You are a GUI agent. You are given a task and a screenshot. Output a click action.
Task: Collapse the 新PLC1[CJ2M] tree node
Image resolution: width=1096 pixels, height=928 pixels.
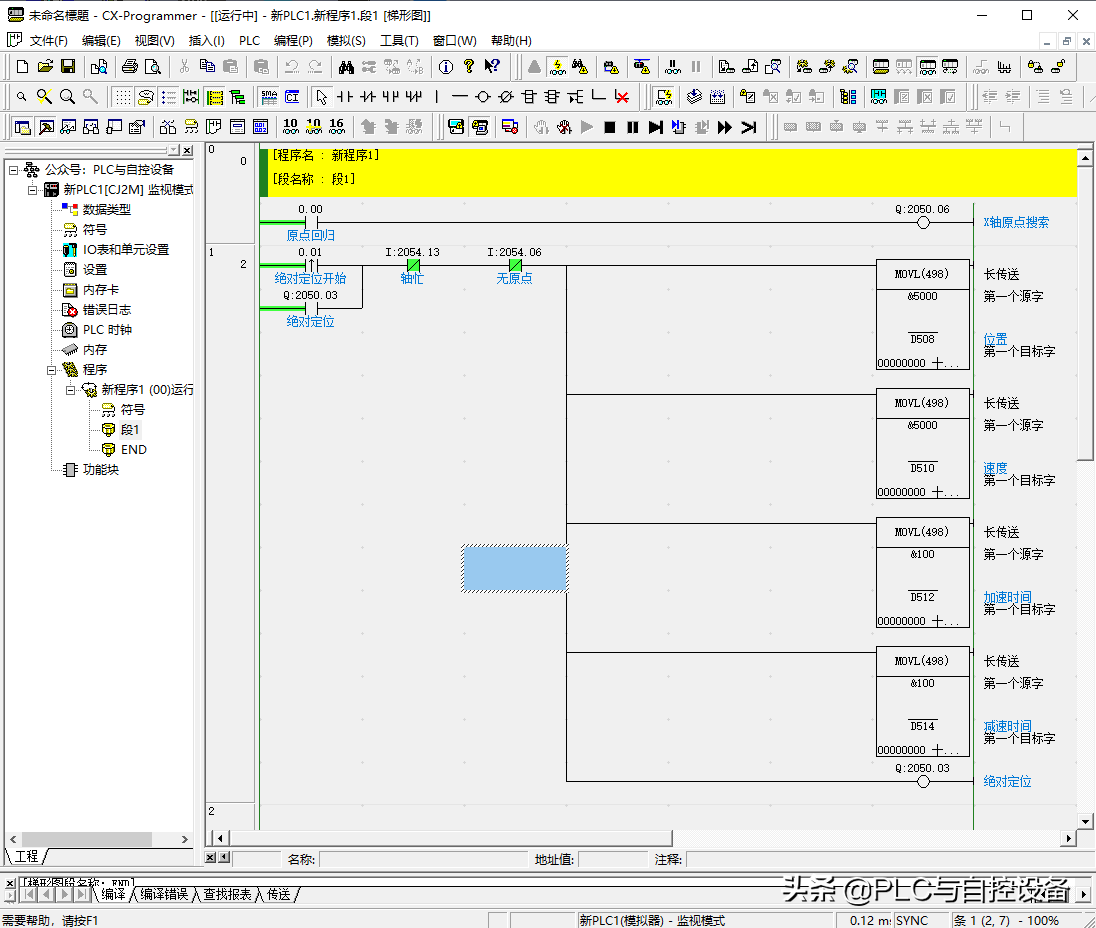point(33,190)
